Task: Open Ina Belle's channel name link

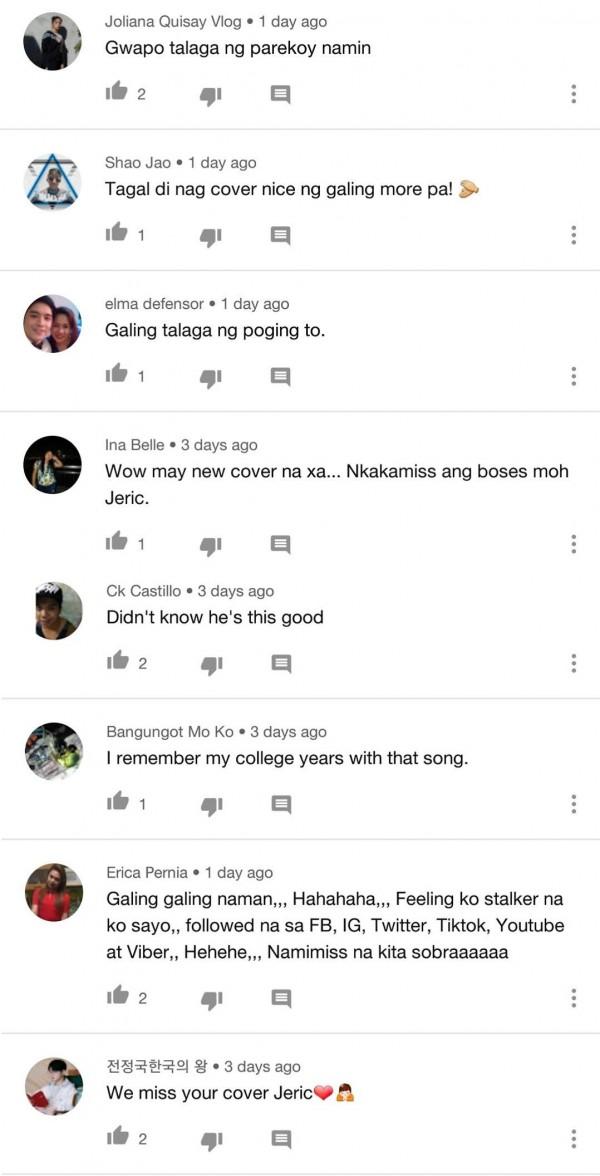Action: pos(135,445)
